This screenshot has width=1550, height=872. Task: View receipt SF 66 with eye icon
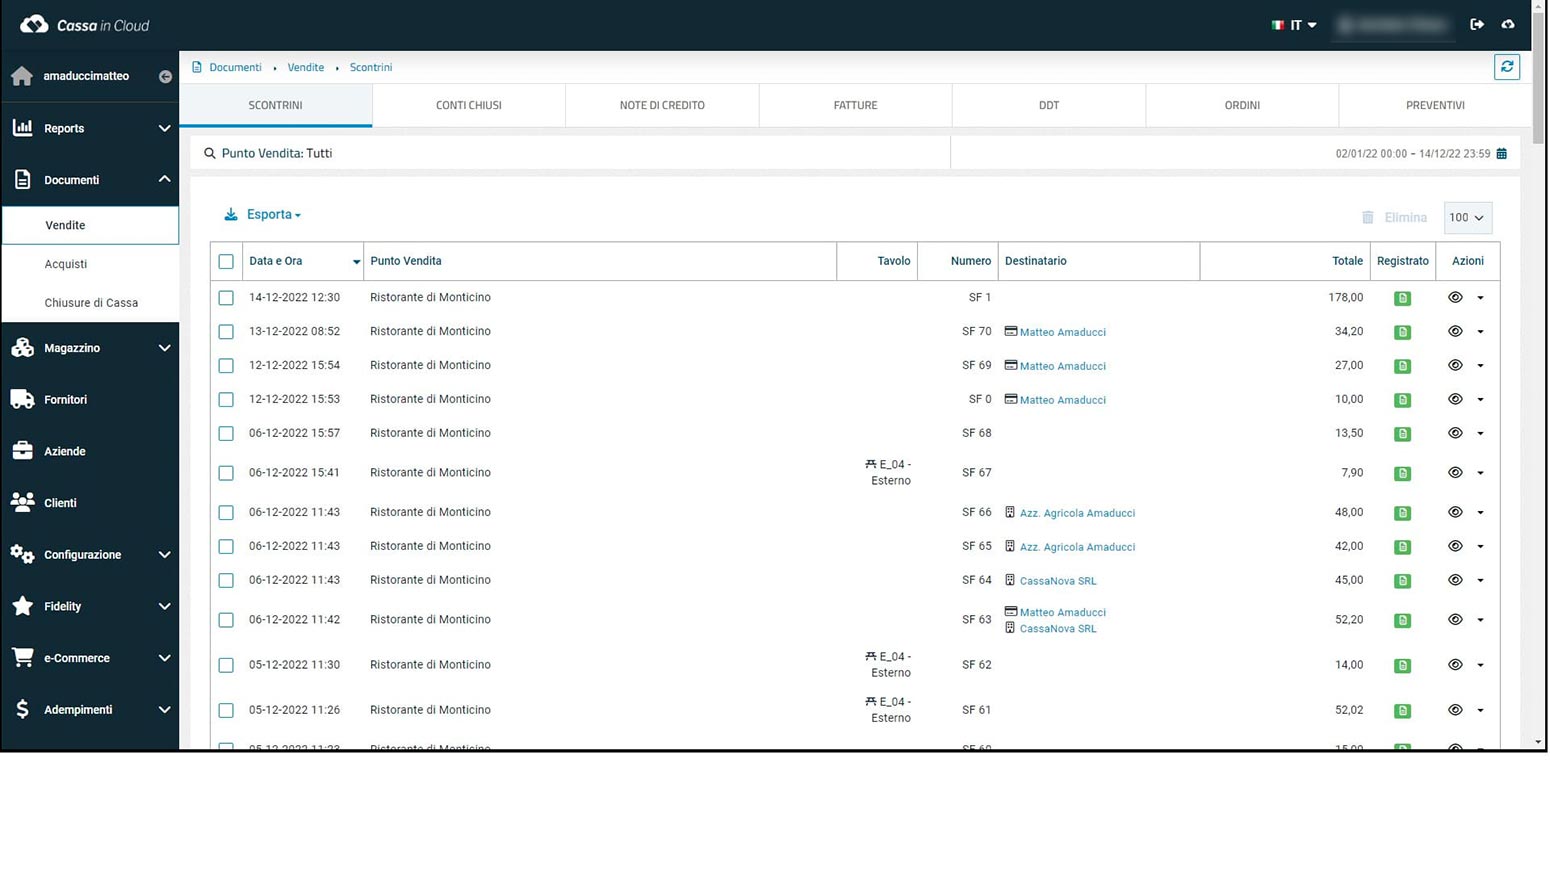click(1455, 512)
